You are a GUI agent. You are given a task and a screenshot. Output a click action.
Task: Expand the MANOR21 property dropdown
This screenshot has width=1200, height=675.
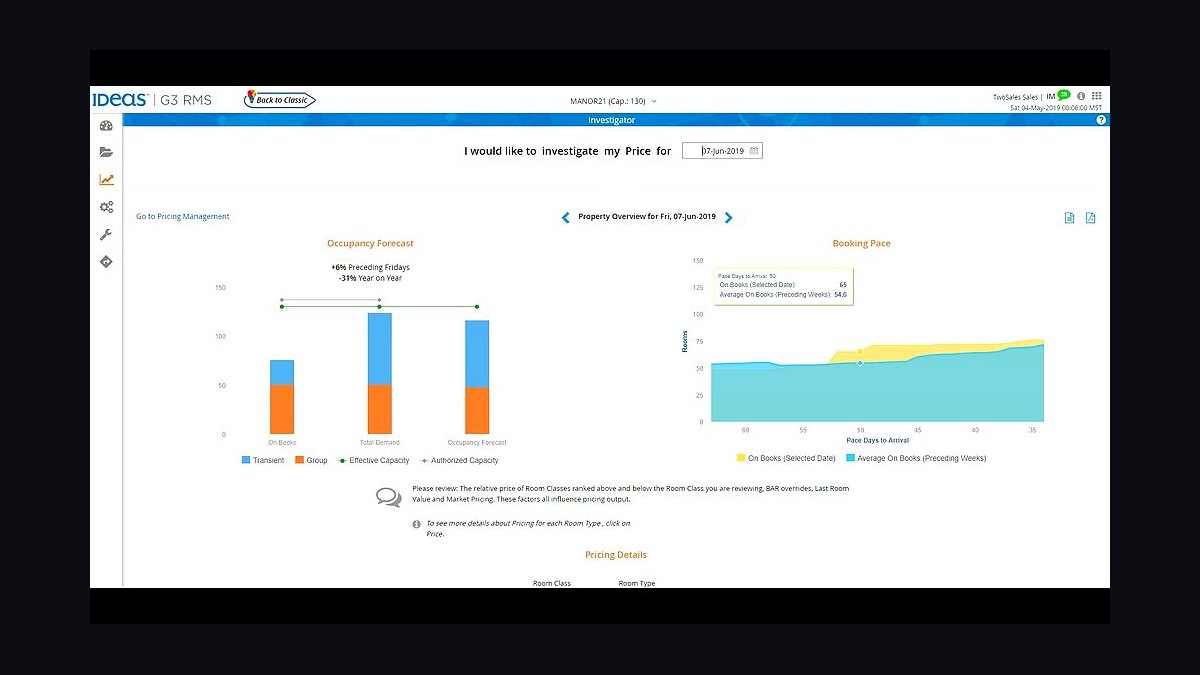pyautogui.click(x=613, y=101)
